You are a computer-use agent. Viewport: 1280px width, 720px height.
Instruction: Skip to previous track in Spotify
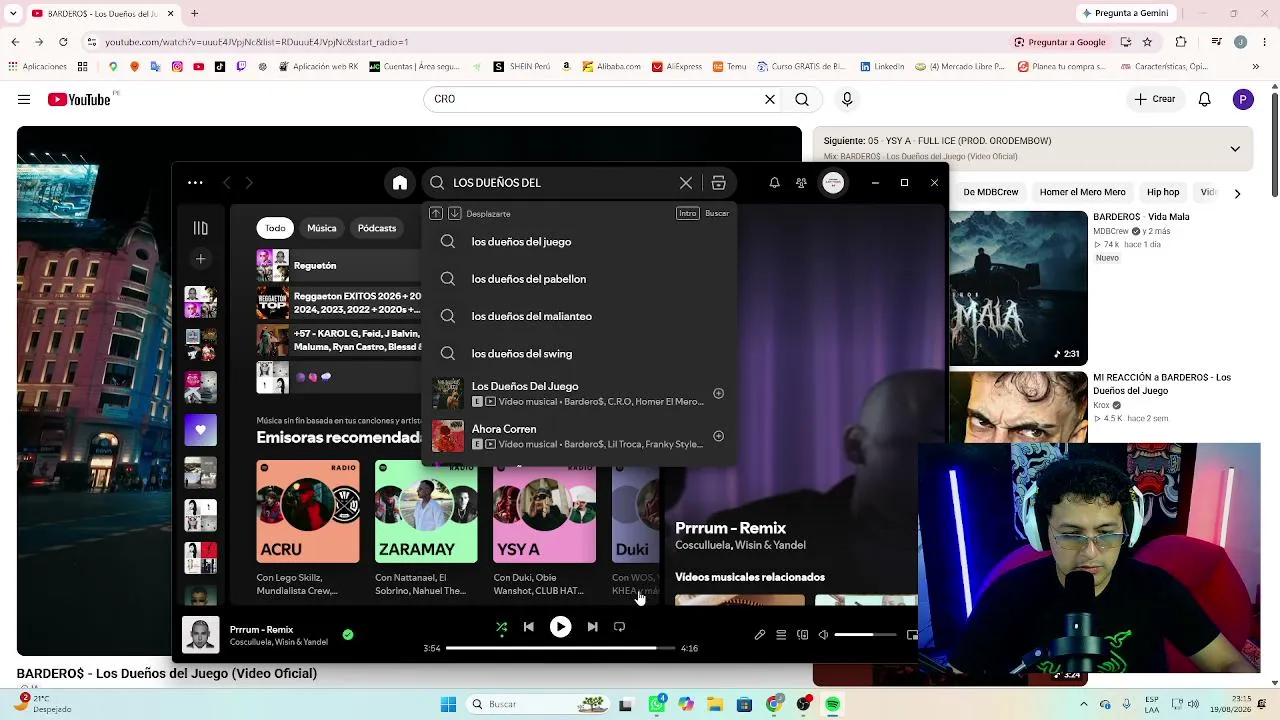point(529,627)
